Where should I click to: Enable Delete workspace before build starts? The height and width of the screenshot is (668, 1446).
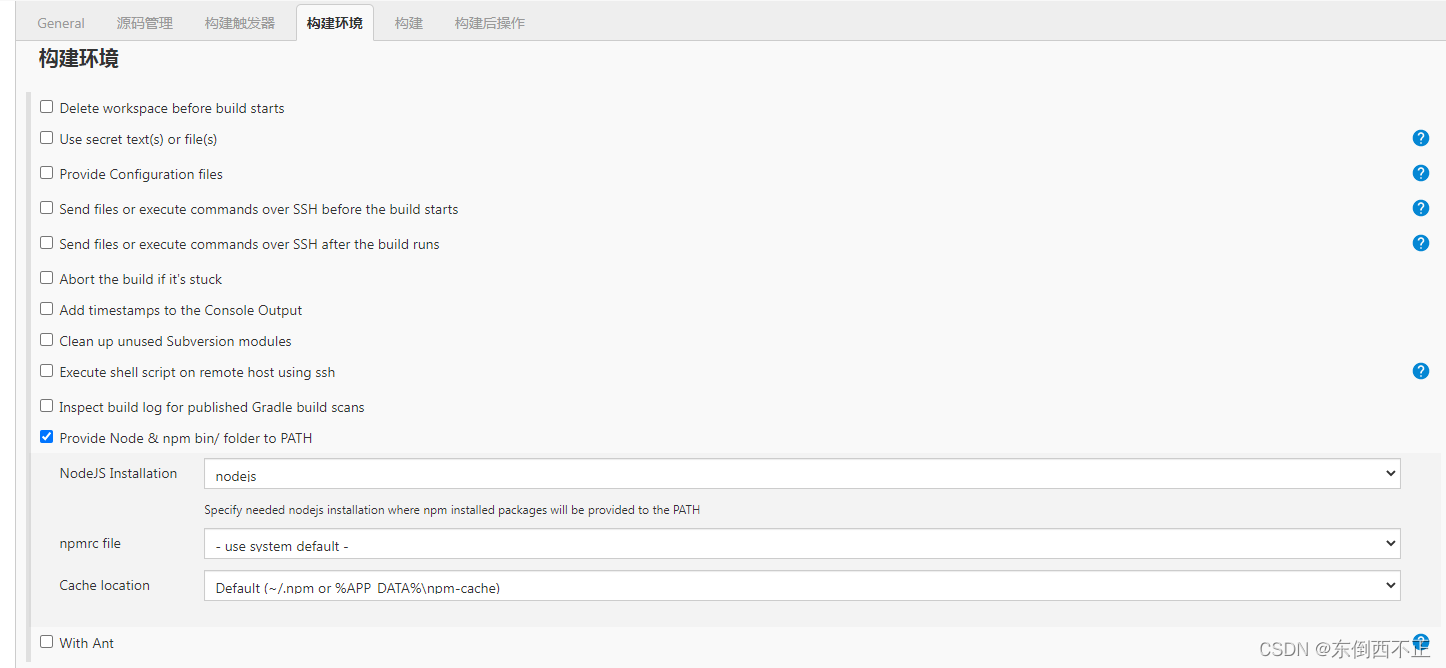(x=46, y=106)
